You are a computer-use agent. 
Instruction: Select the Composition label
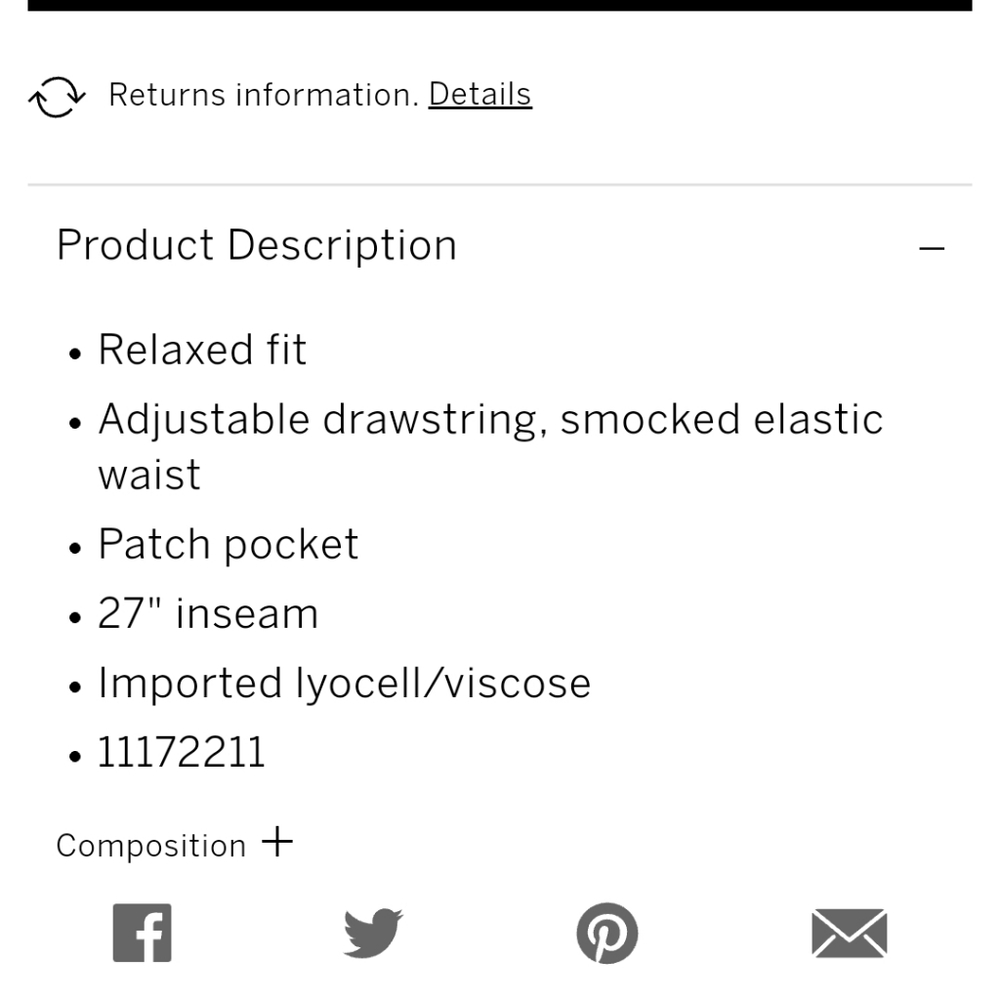[151, 846]
